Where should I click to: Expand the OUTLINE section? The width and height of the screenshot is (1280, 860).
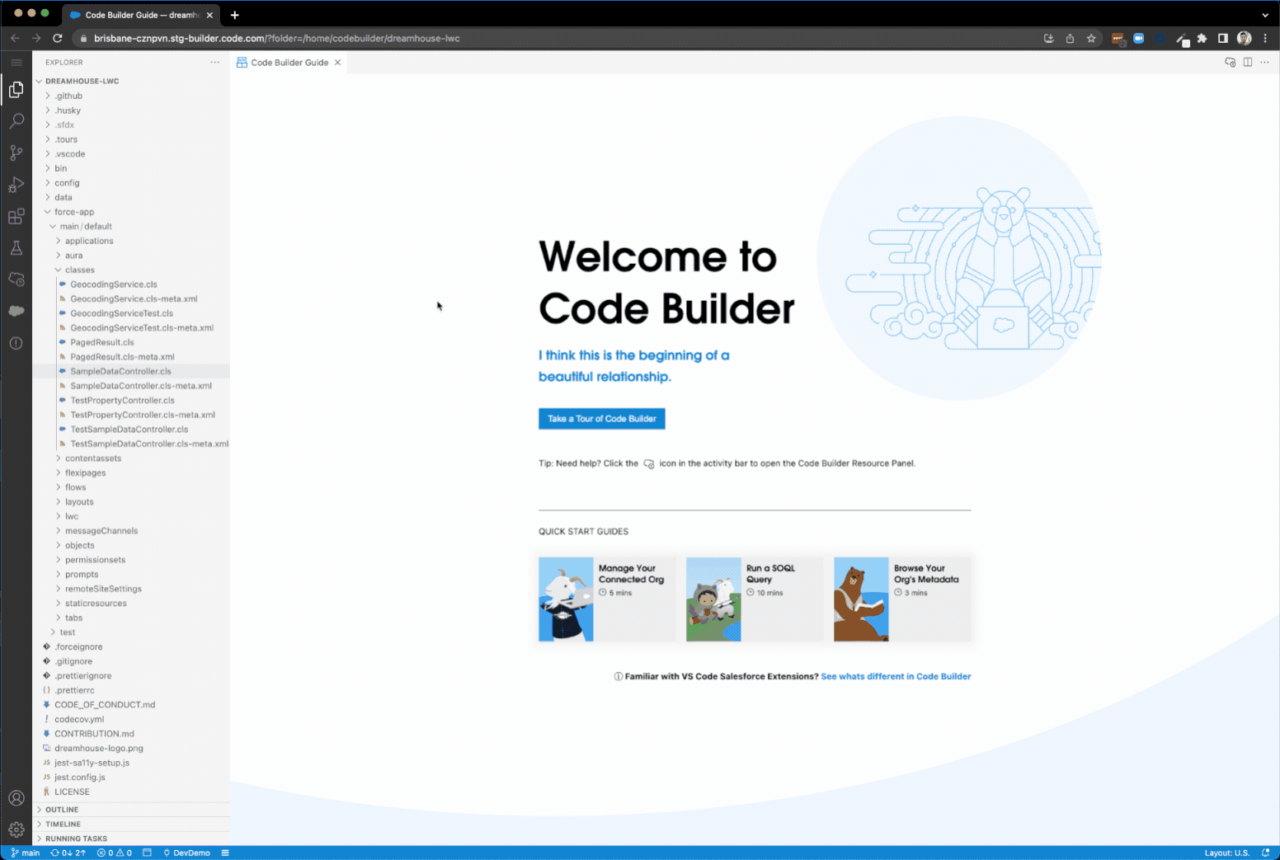60,809
